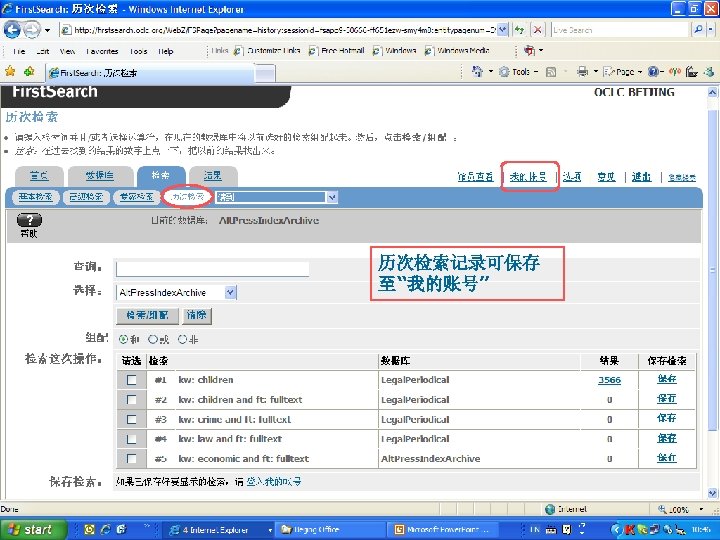This screenshot has height=540, width=720.
Task: Switch to the 首页 (Home) tab
Action: pyautogui.click(x=39, y=176)
